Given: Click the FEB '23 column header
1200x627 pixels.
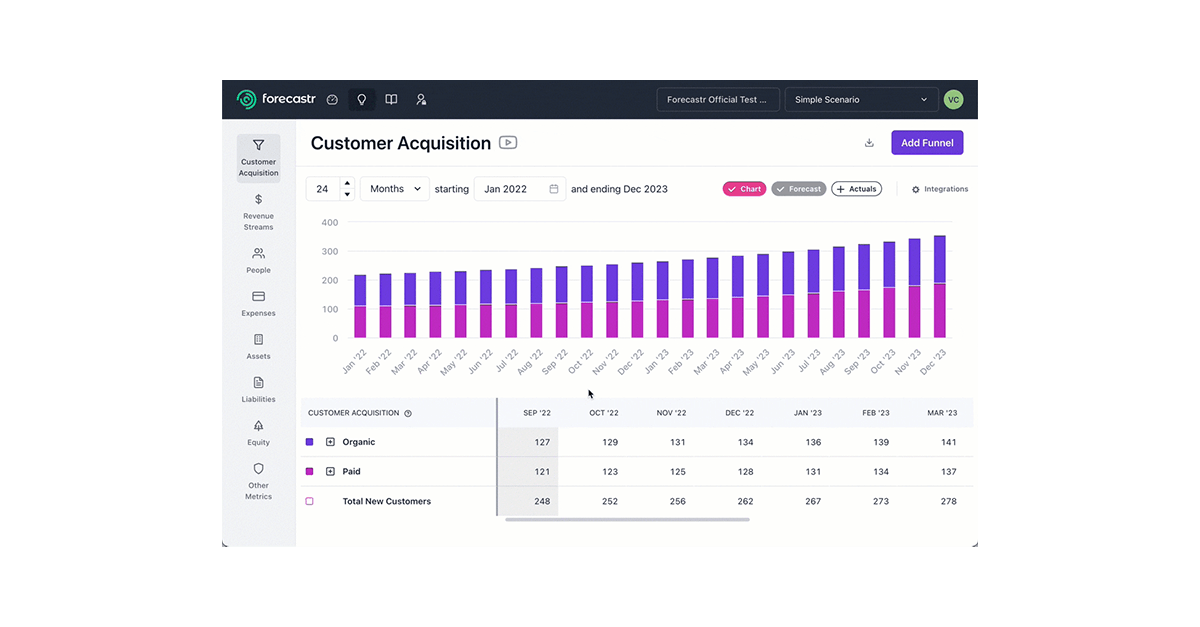Looking at the screenshot, I should (875, 413).
